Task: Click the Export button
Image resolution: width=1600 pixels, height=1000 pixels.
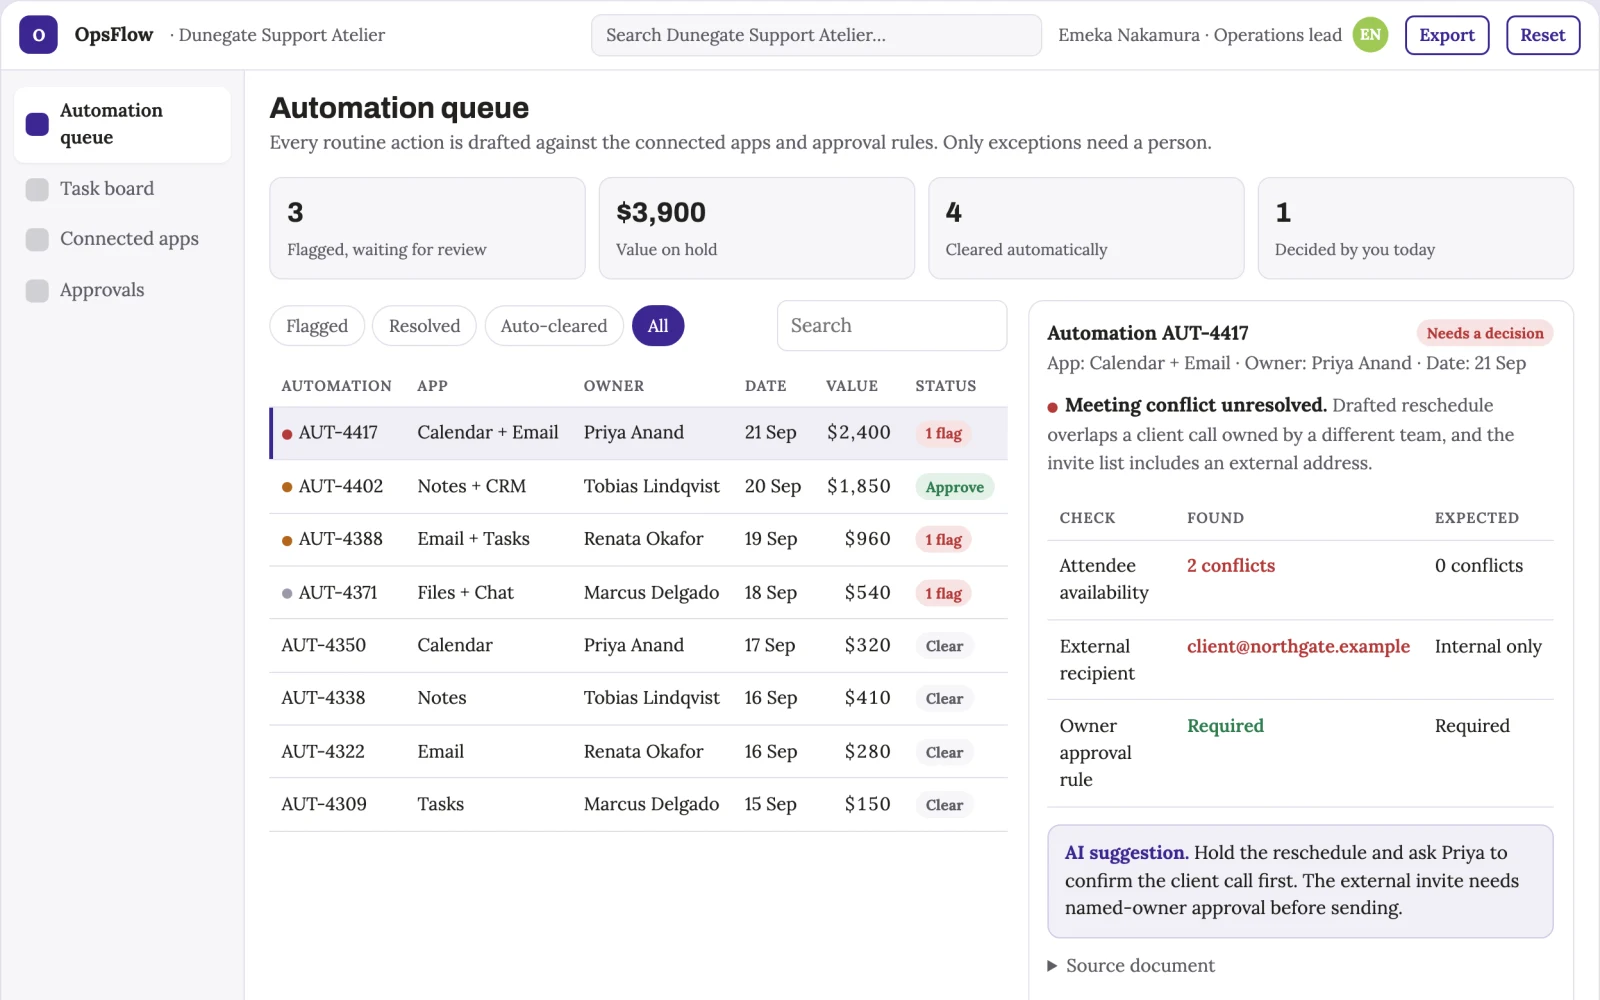Action: (x=1447, y=35)
